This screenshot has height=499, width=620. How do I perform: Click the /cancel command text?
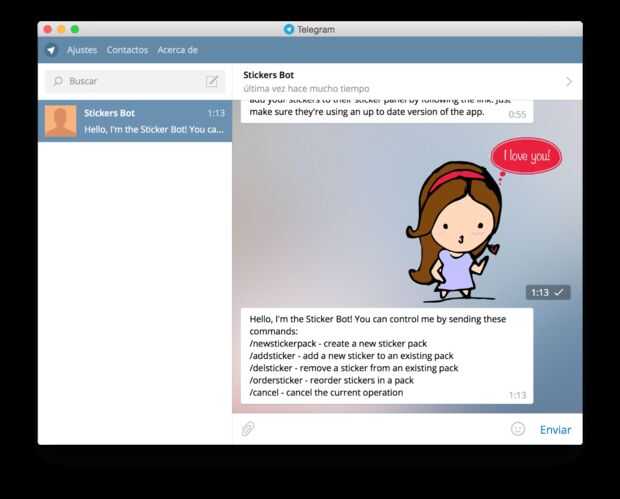(x=264, y=393)
